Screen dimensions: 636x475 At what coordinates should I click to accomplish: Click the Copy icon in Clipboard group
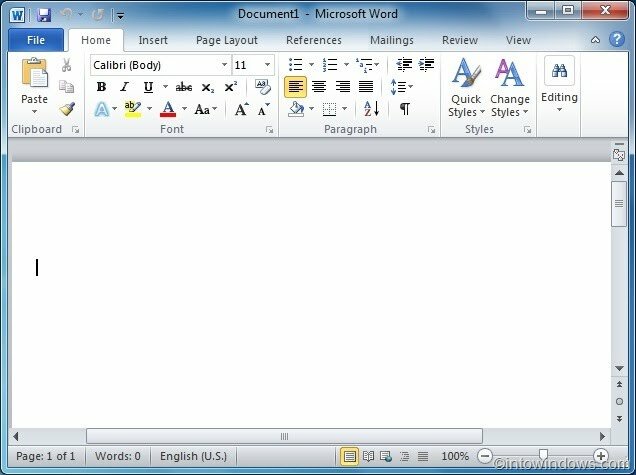click(x=67, y=86)
